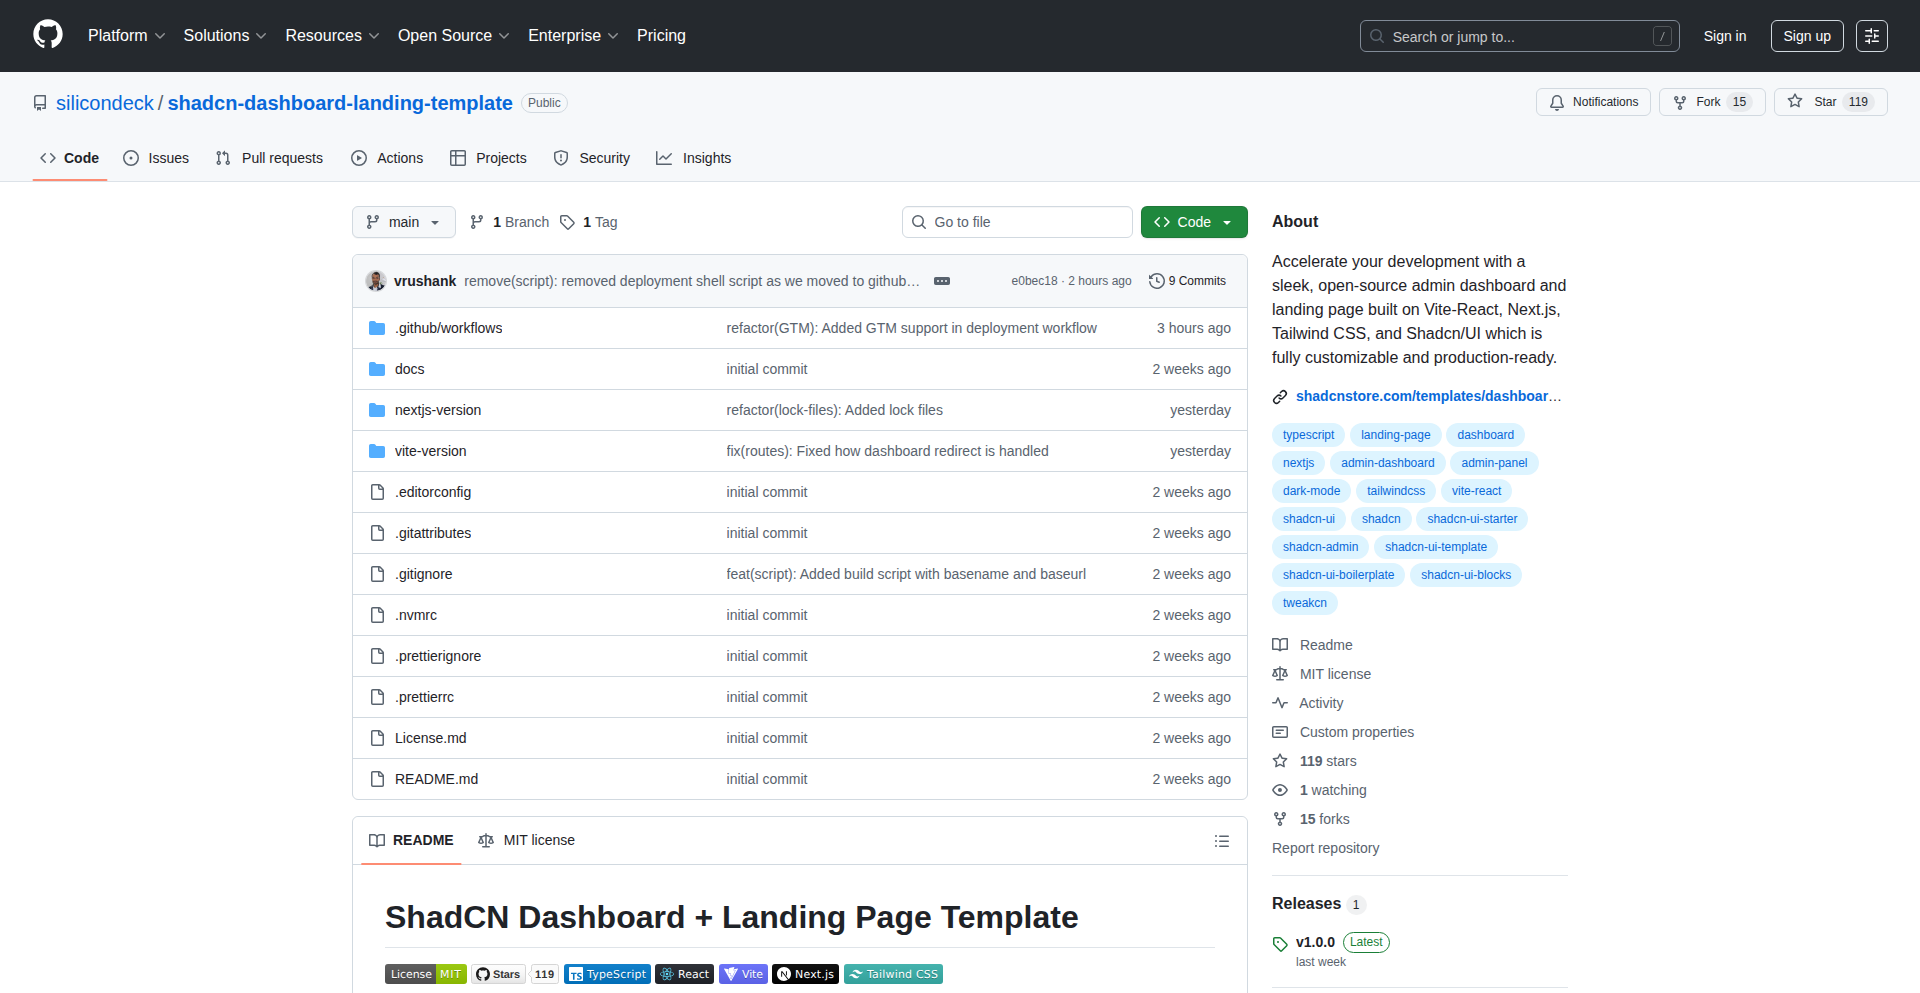Image resolution: width=1920 pixels, height=993 pixels.
Task: Expand the Solutions menu
Action: [225, 36]
